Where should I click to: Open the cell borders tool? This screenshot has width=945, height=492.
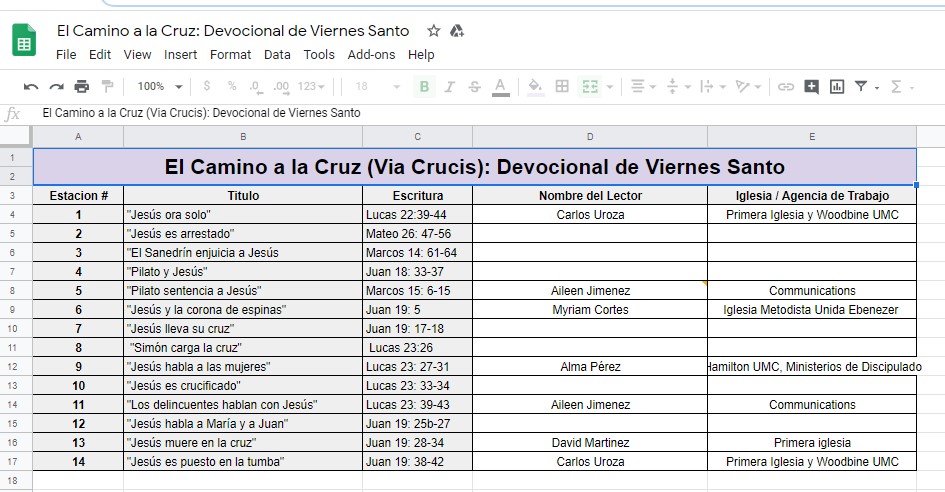(x=562, y=87)
